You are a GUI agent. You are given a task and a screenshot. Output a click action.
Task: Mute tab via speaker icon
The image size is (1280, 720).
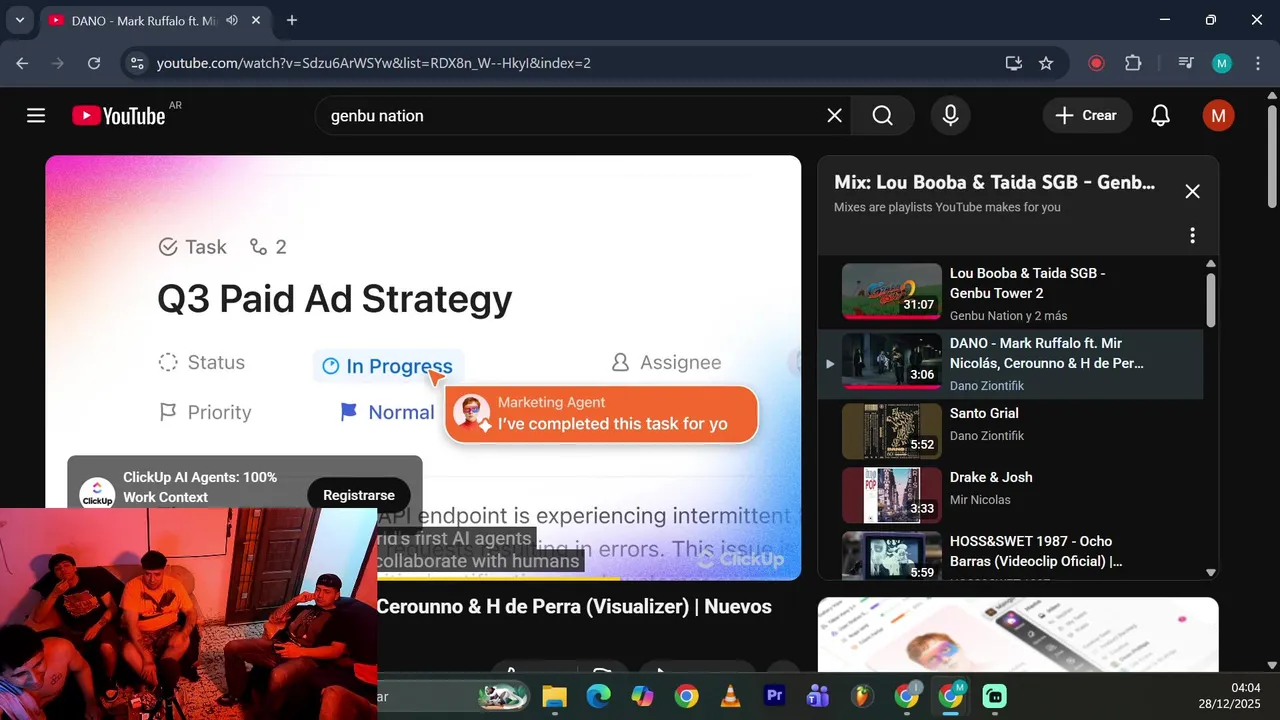232,20
